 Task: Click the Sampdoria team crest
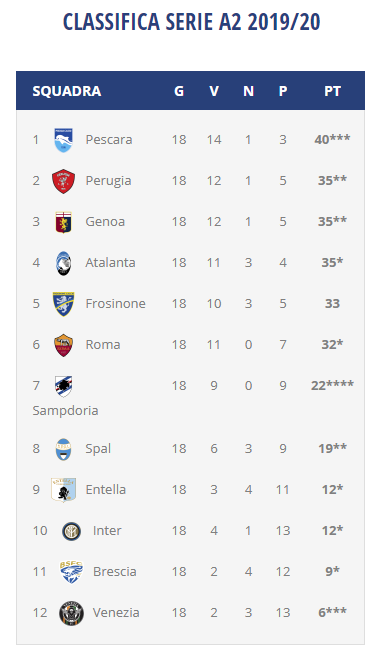click(x=64, y=386)
